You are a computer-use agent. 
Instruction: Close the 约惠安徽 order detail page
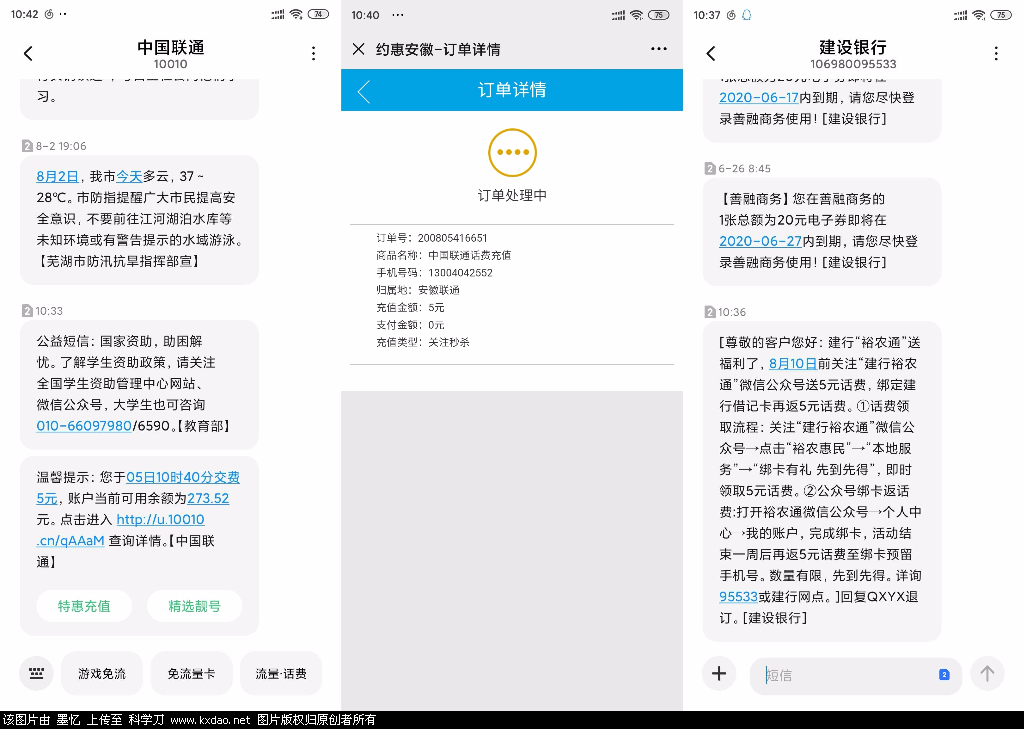click(x=359, y=49)
